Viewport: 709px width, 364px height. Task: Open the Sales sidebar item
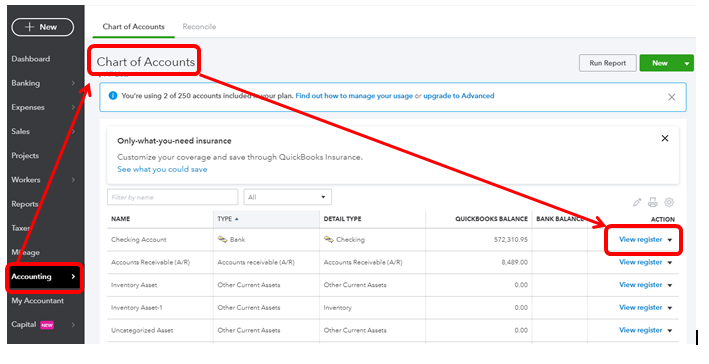pos(20,132)
